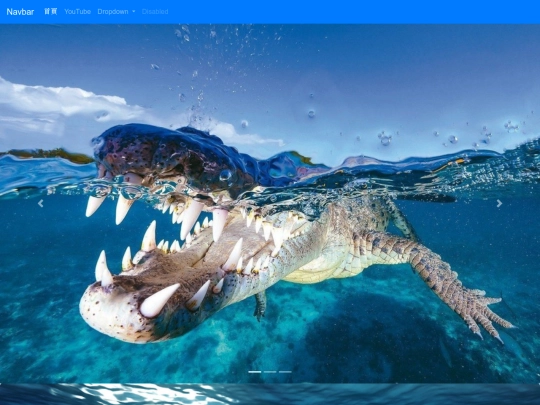Viewport: 540px width, 405px height.
Task: Open the Chinese home link in navbar
Action: point(51,11)
